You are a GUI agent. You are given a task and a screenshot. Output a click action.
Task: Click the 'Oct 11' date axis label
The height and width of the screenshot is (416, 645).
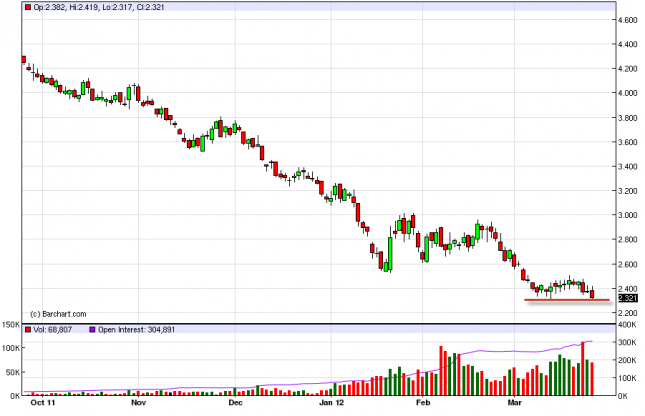pos(43,402)
